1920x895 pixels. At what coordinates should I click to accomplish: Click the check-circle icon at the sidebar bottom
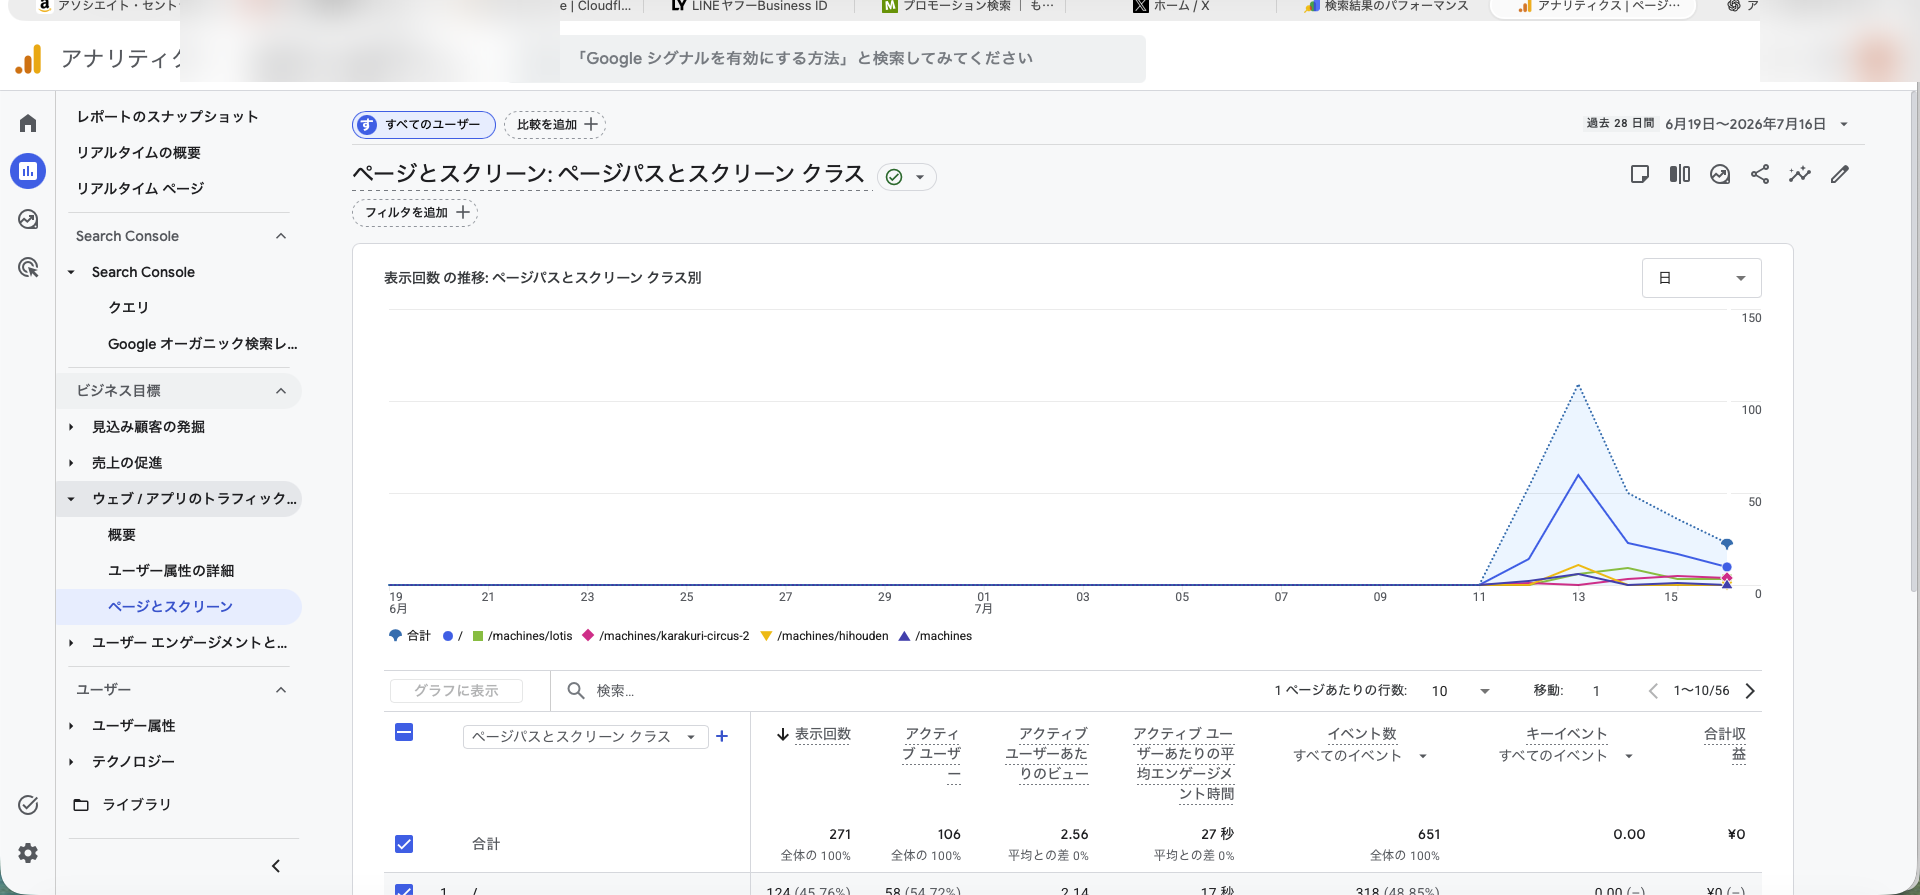click(x=28, y=805)
